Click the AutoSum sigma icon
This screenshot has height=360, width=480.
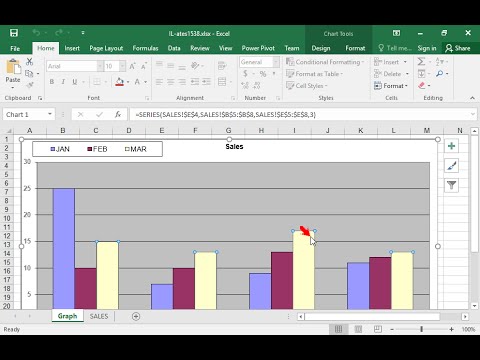tap(421, 62)
